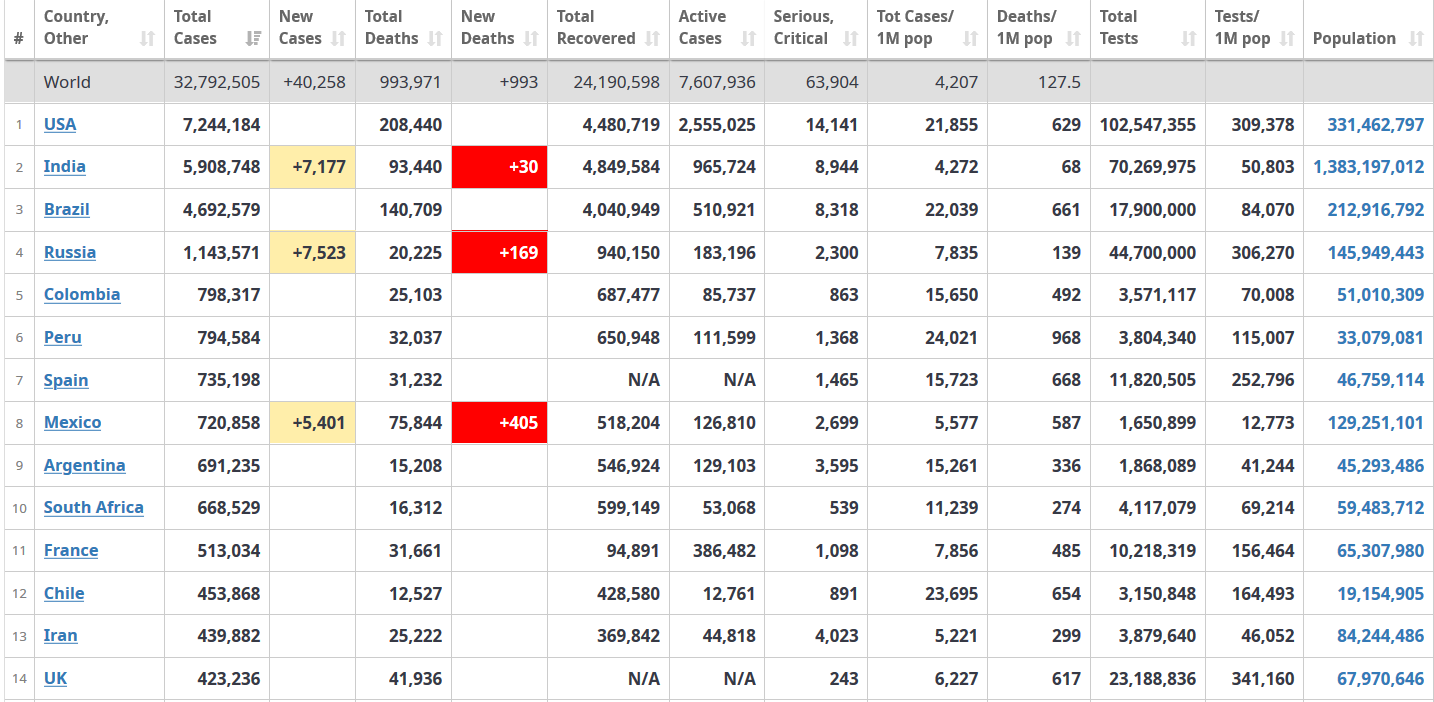Click France population 65,307,980
Image resolution: width=1434 pixels, height=702 pixels.
(x=1381, y=551)
